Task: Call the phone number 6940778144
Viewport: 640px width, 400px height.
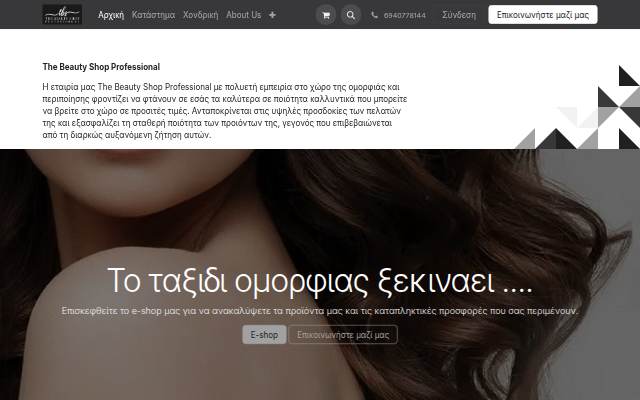Action: tap(404, 16)
